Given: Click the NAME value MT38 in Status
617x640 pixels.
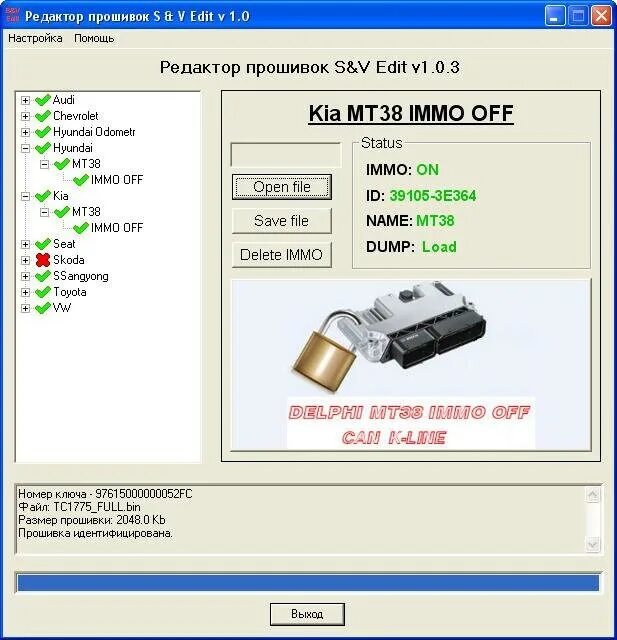Looking at the screenshot, I should (435, 221).
